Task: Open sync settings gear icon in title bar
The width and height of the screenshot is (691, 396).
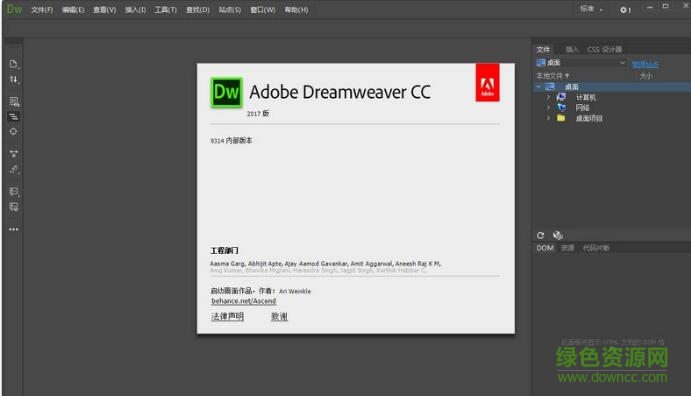Action: (625, 10)
